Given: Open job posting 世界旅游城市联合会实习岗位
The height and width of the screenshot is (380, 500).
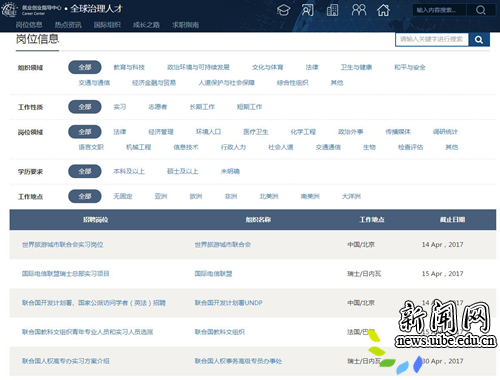Looking at the screenshot, I should click(63, 245).
